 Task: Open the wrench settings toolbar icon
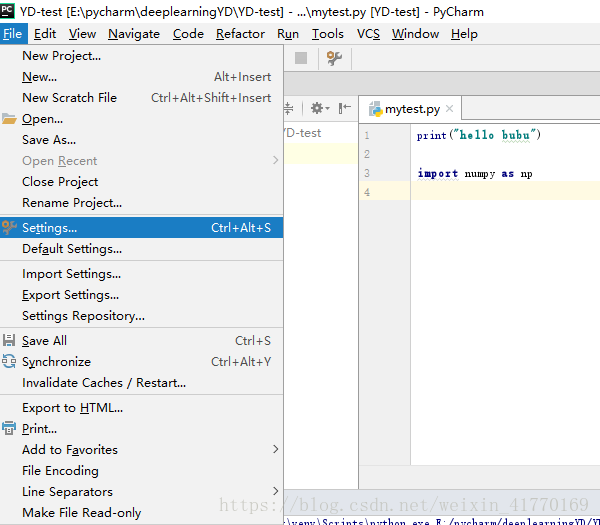[334, 58]
